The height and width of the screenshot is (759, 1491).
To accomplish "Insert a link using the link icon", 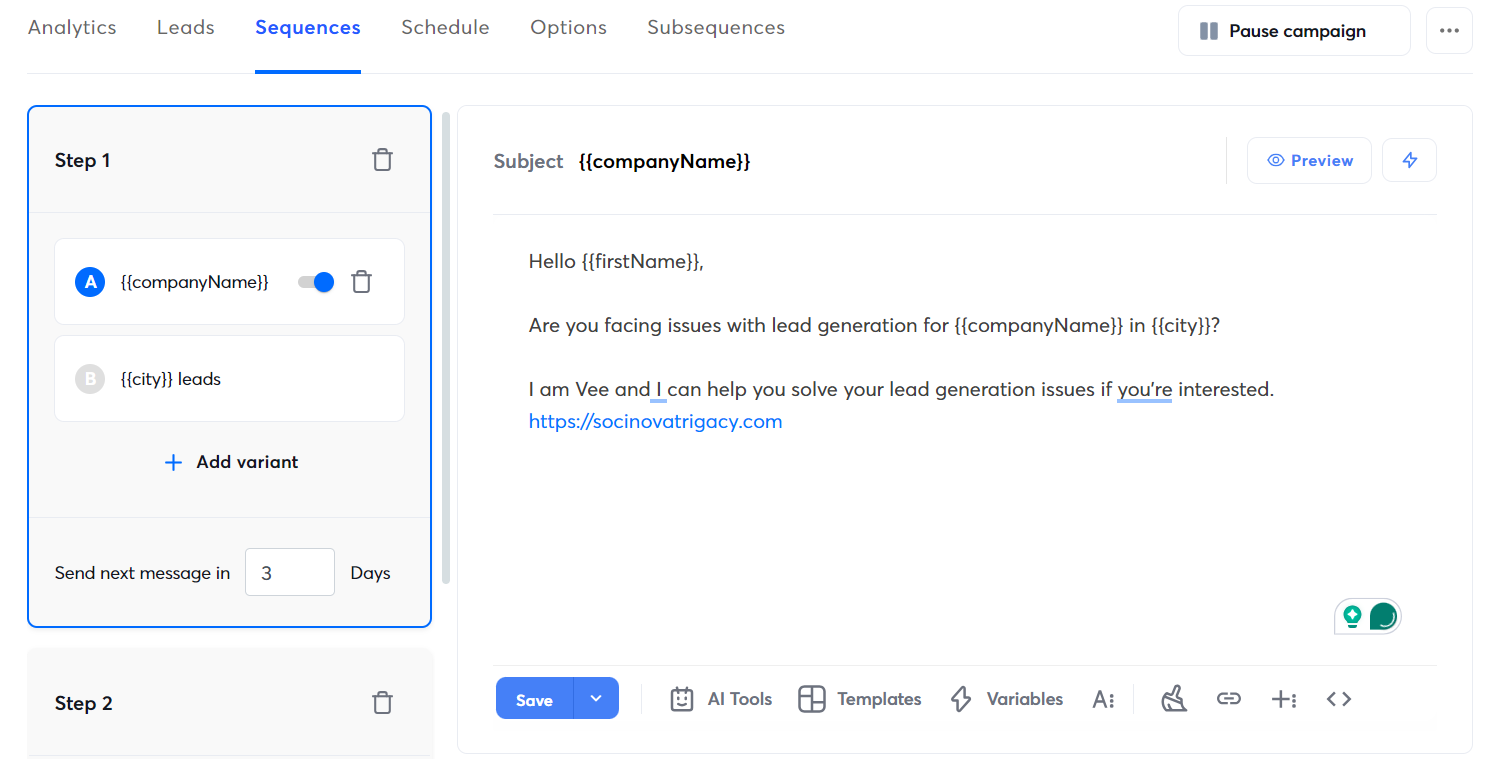I will (x=1228, y=699).
